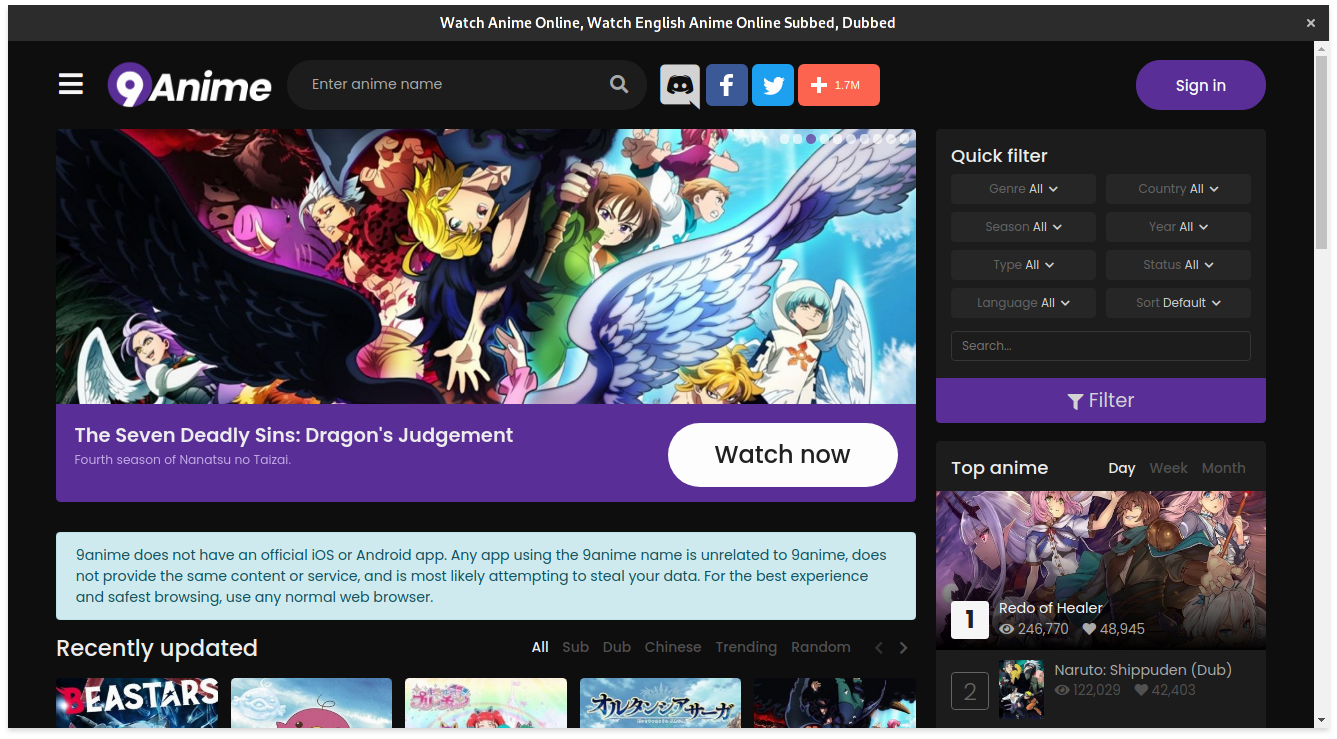
Task: Open the Status filter dropdown
Action: (x=1178, y=265)
